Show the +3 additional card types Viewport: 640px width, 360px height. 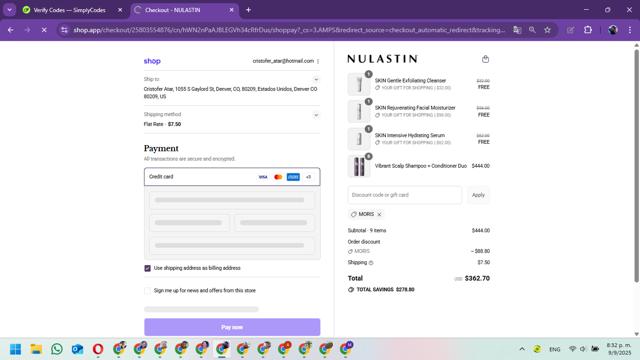(309, 177)
